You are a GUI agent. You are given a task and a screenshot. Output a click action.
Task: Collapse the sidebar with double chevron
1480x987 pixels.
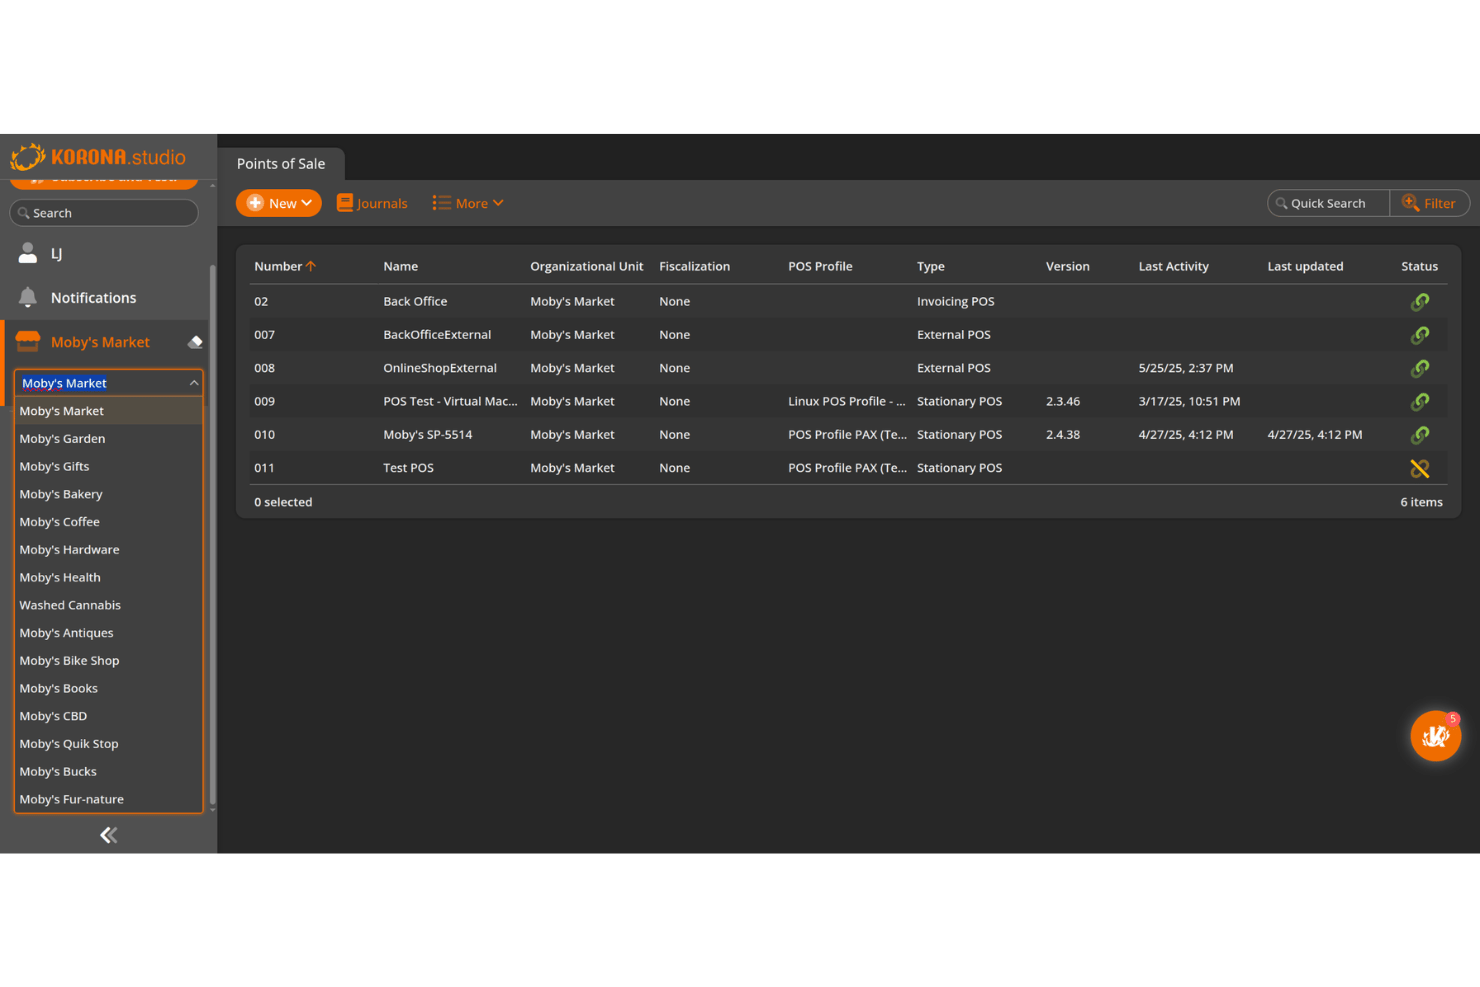[108, 835]
